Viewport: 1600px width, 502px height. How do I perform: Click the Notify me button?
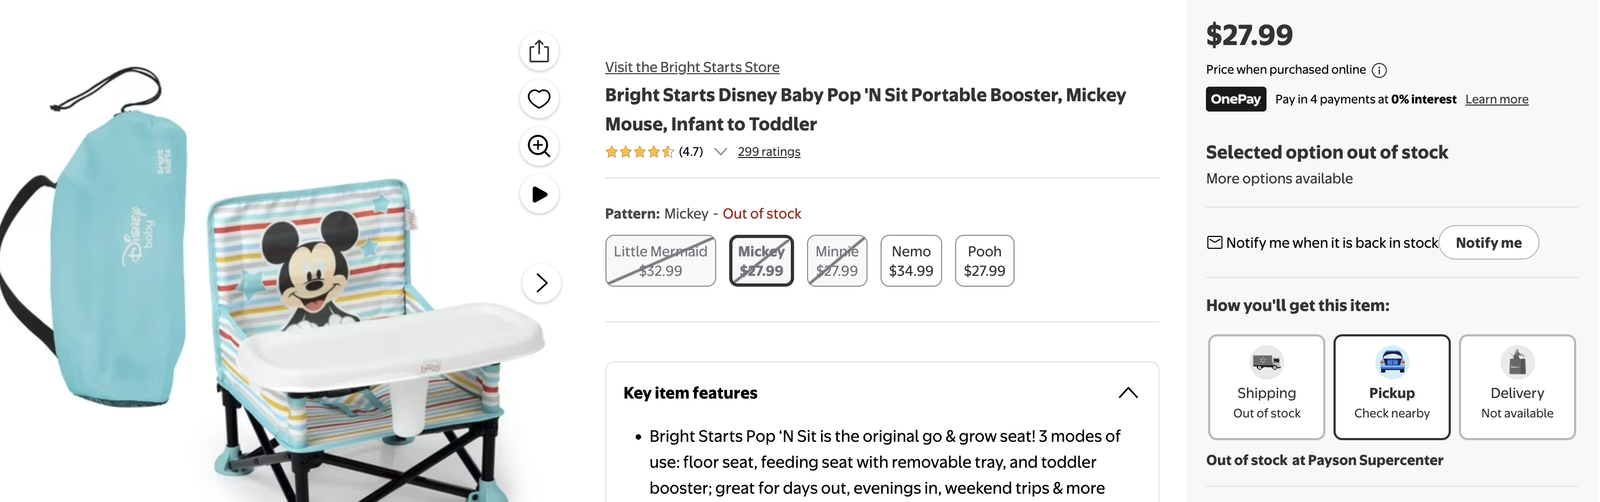click(1489, 243)
